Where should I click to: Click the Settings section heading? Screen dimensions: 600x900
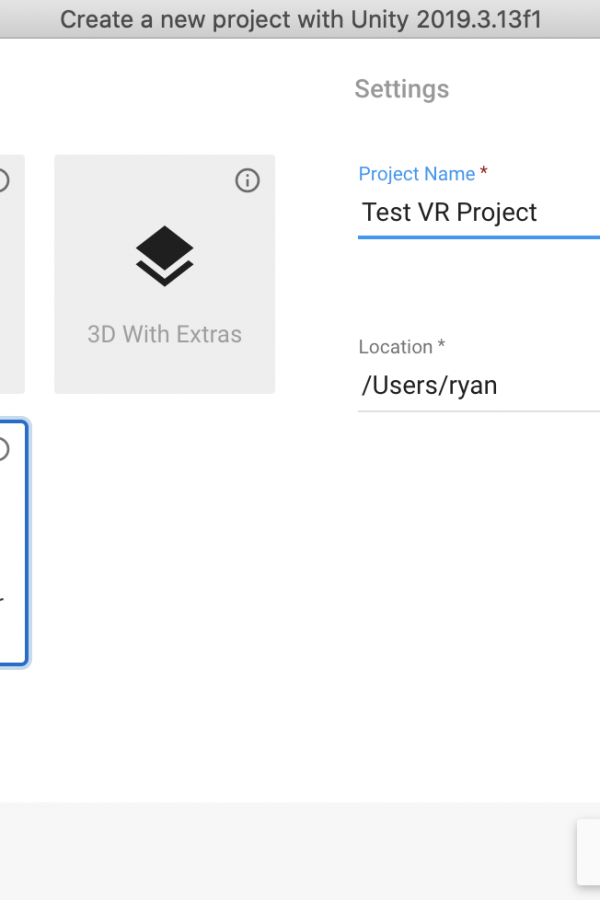pyautogui.click(x=402, y=89)
